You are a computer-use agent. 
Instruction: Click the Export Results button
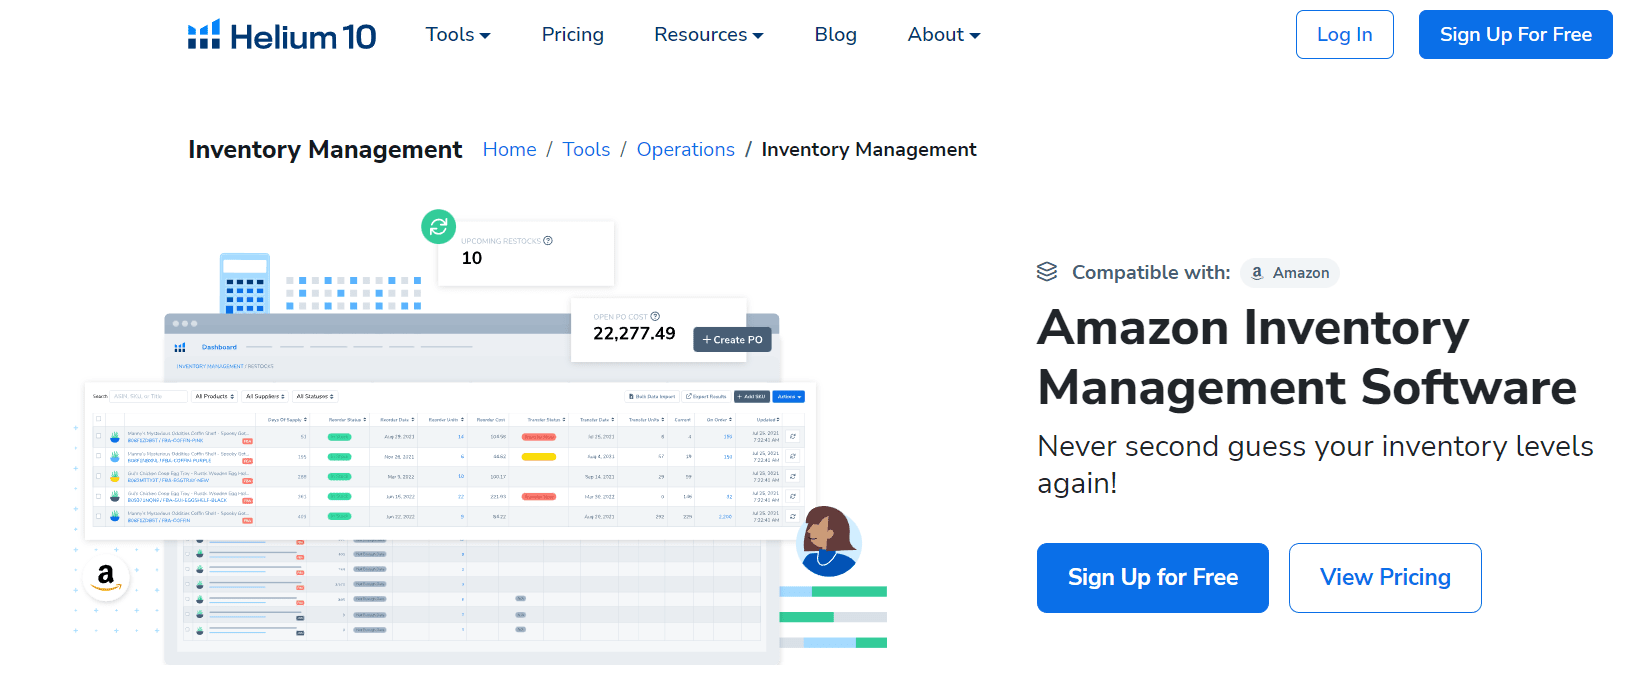[x=706, y=396]
